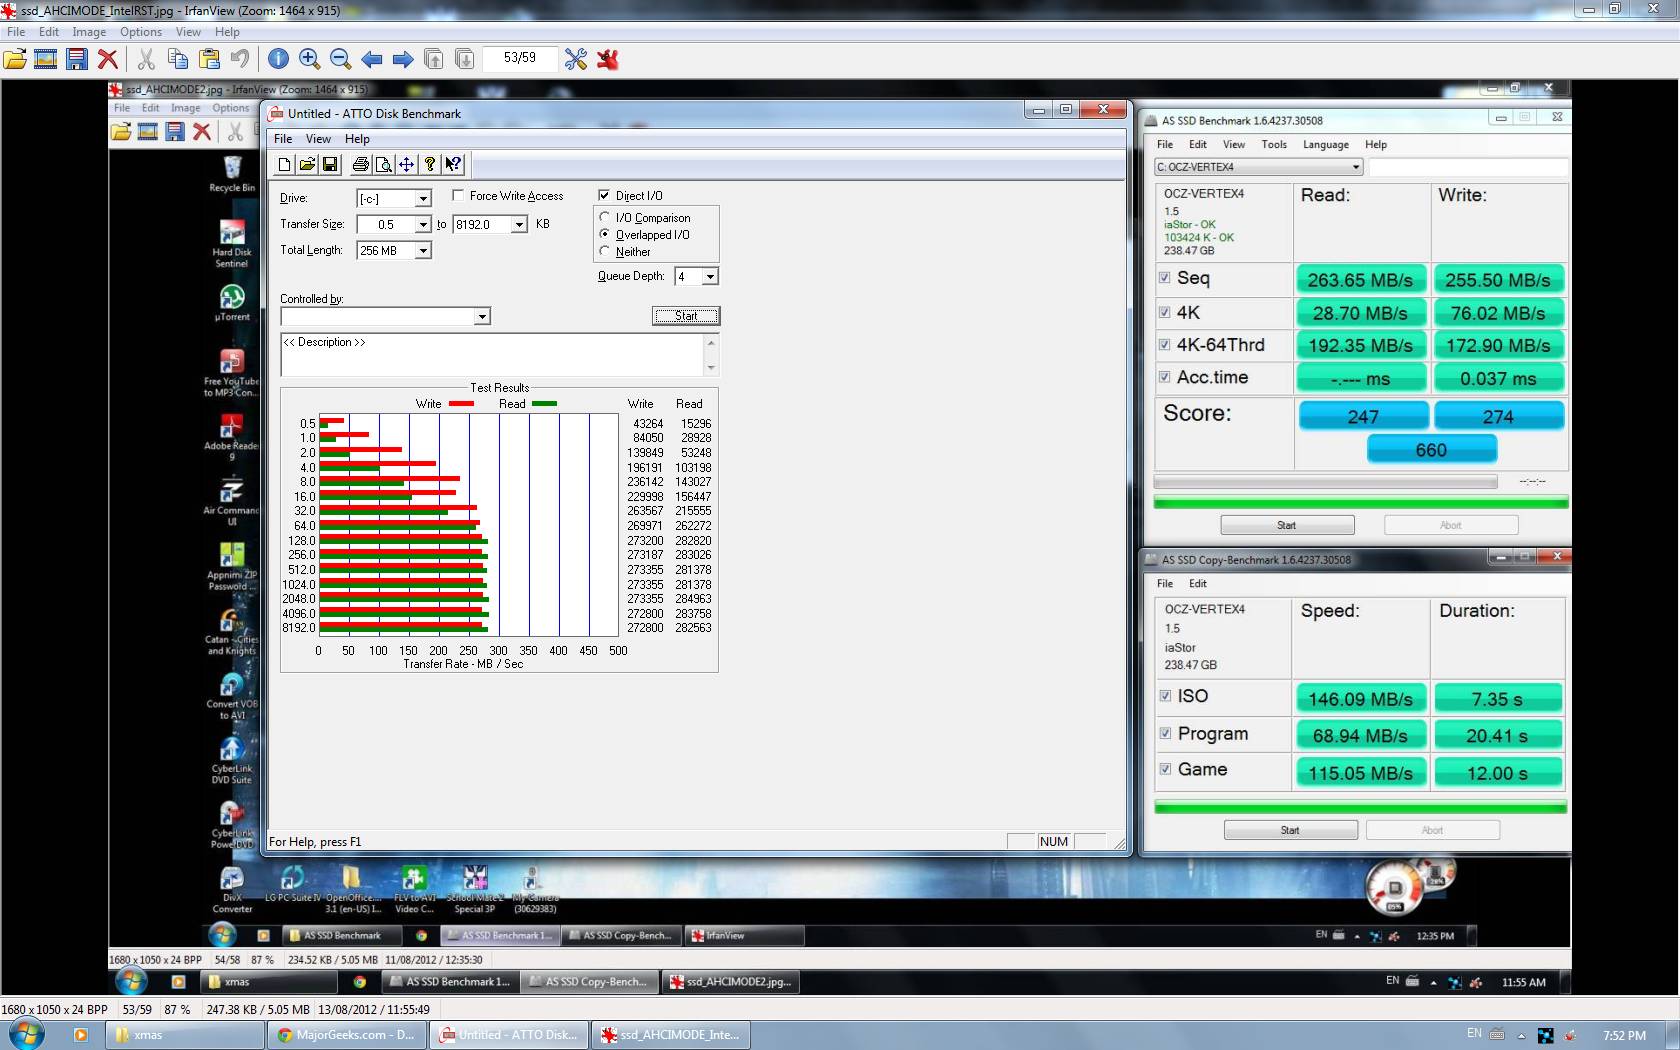
Task: Click IrfanView Cut scissors icon
Action: coord(146,59)
